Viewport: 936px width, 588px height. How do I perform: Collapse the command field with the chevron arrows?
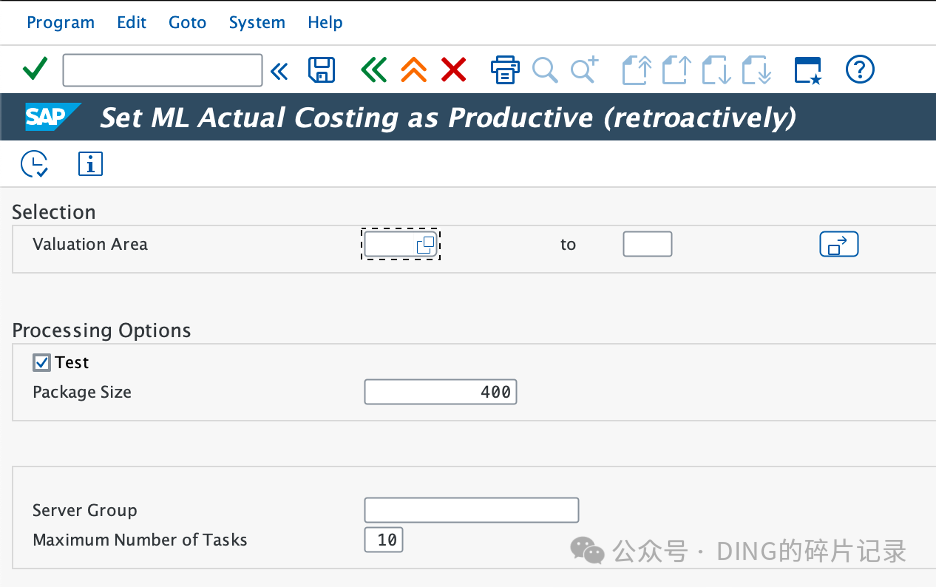[x=279, y=71]
